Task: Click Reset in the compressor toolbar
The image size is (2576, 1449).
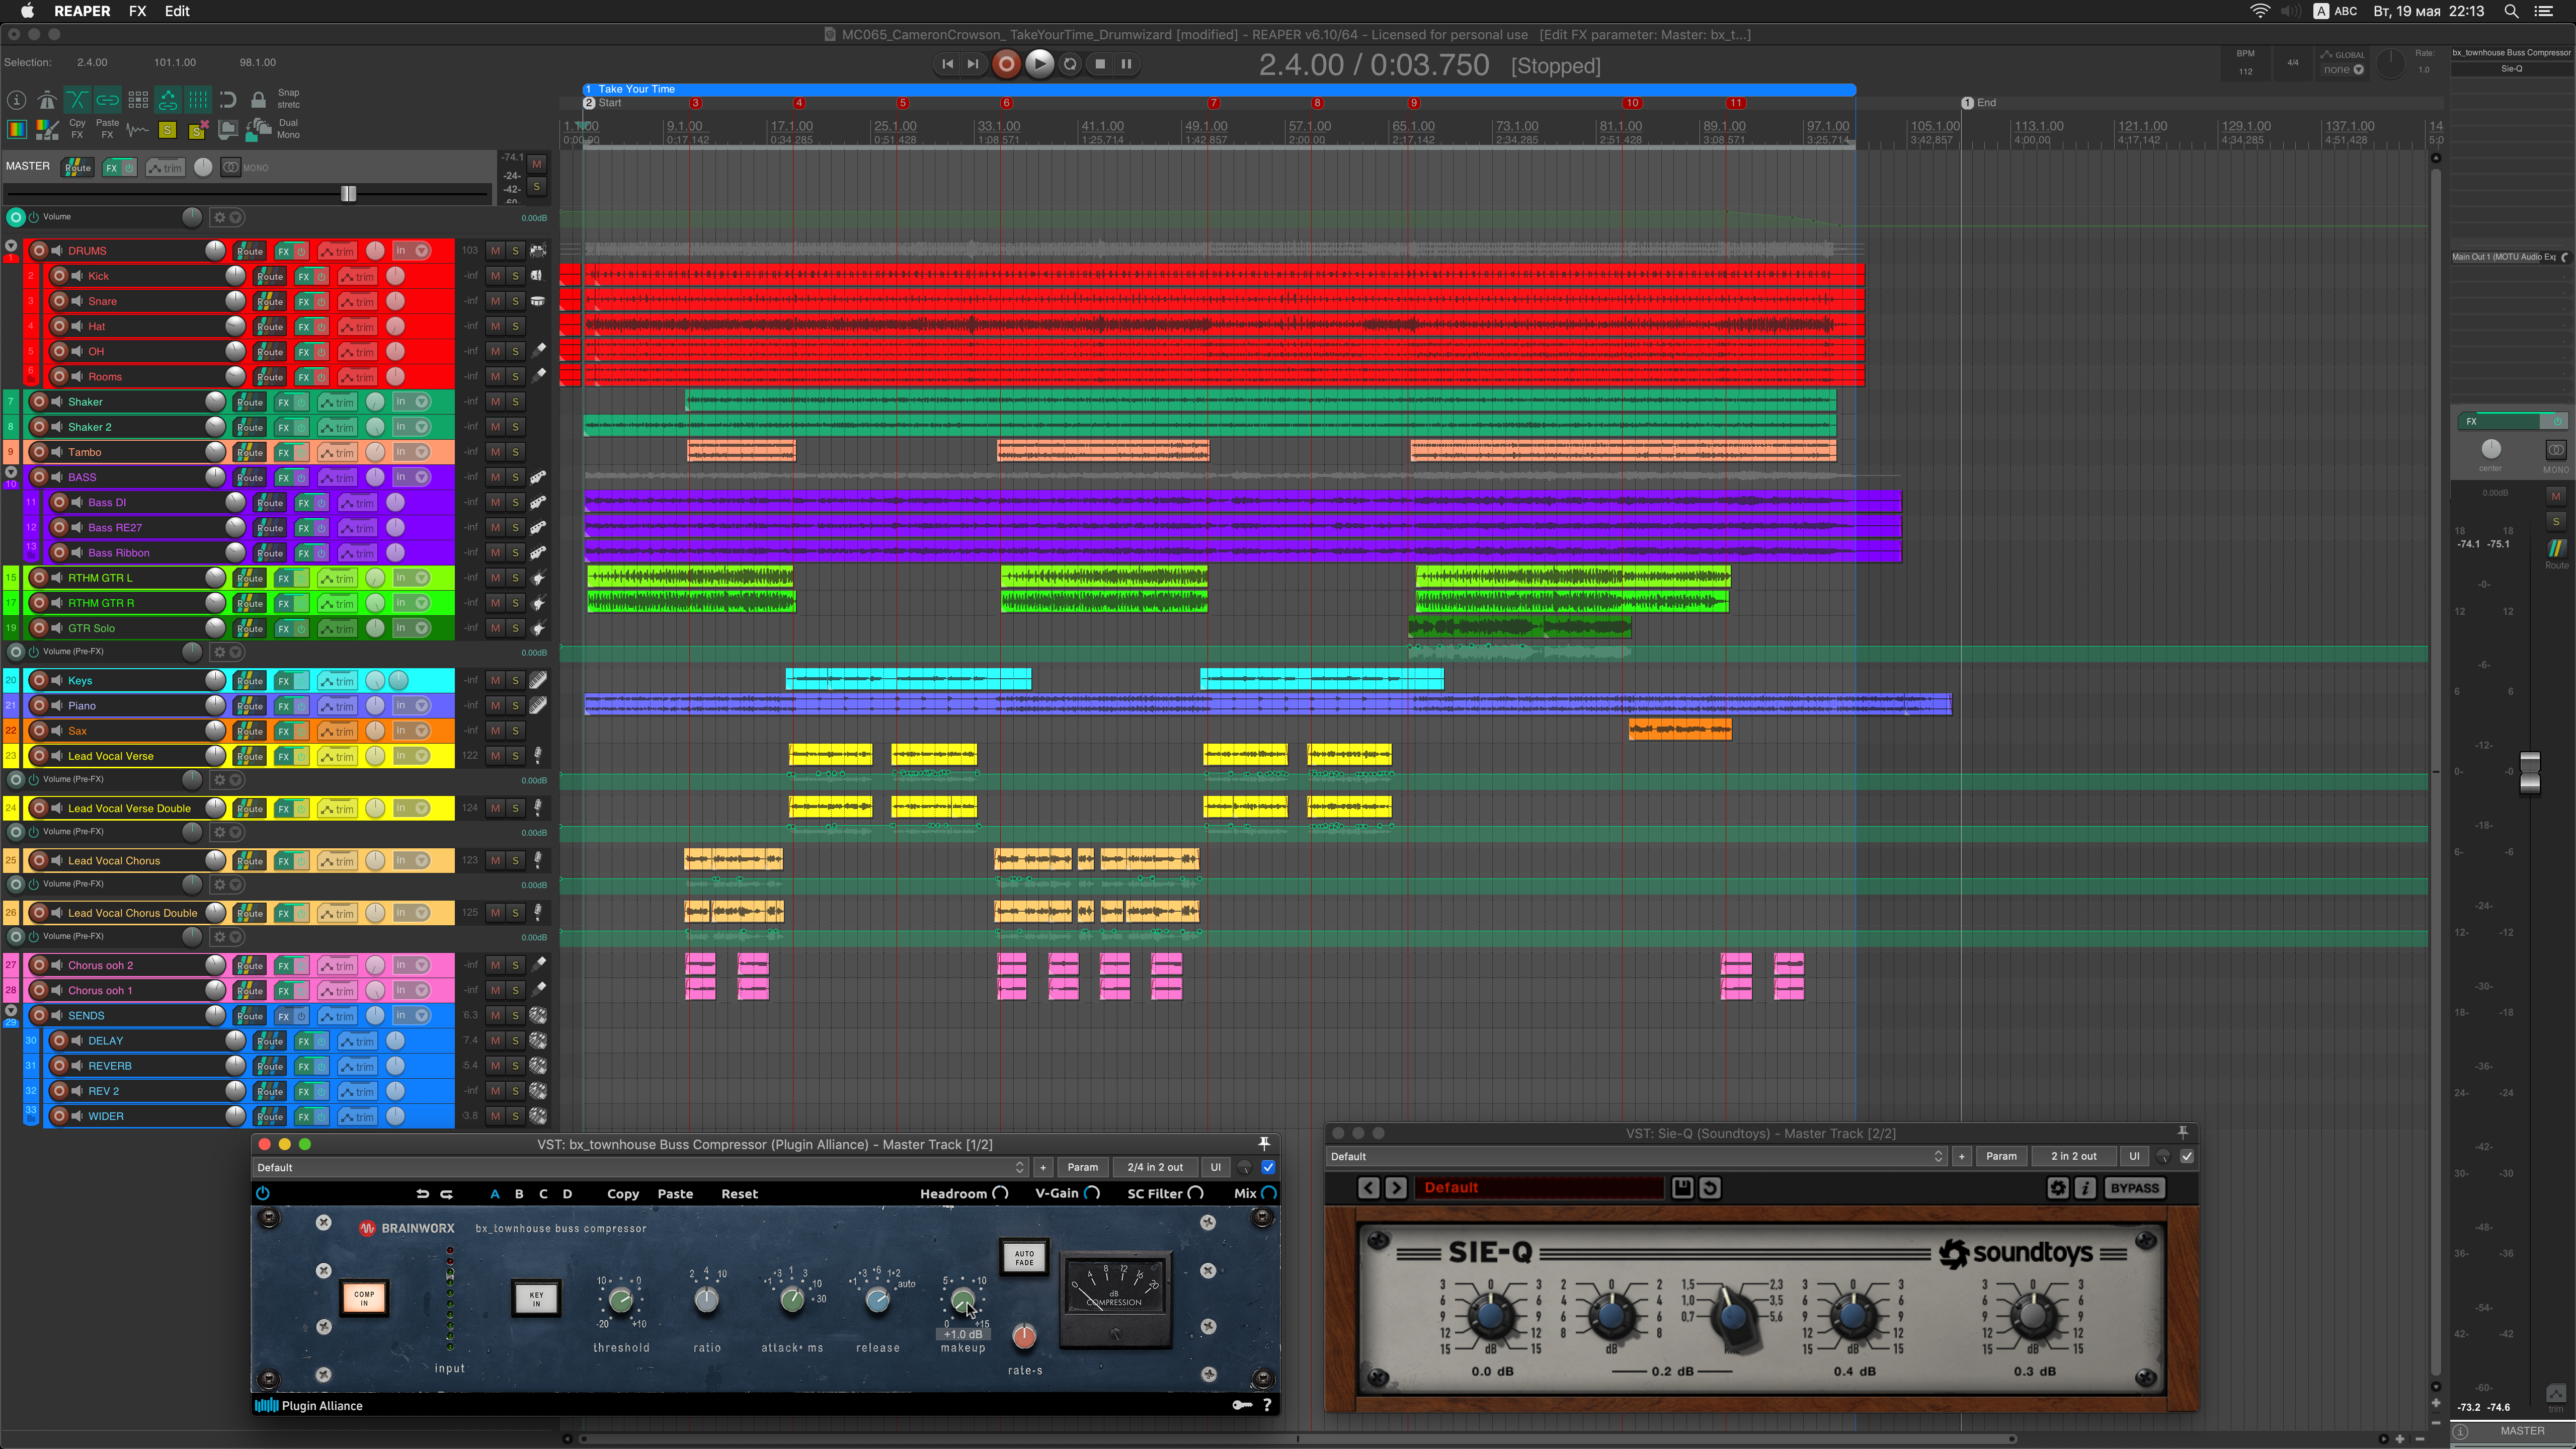Action: (x=739, y=1194)
